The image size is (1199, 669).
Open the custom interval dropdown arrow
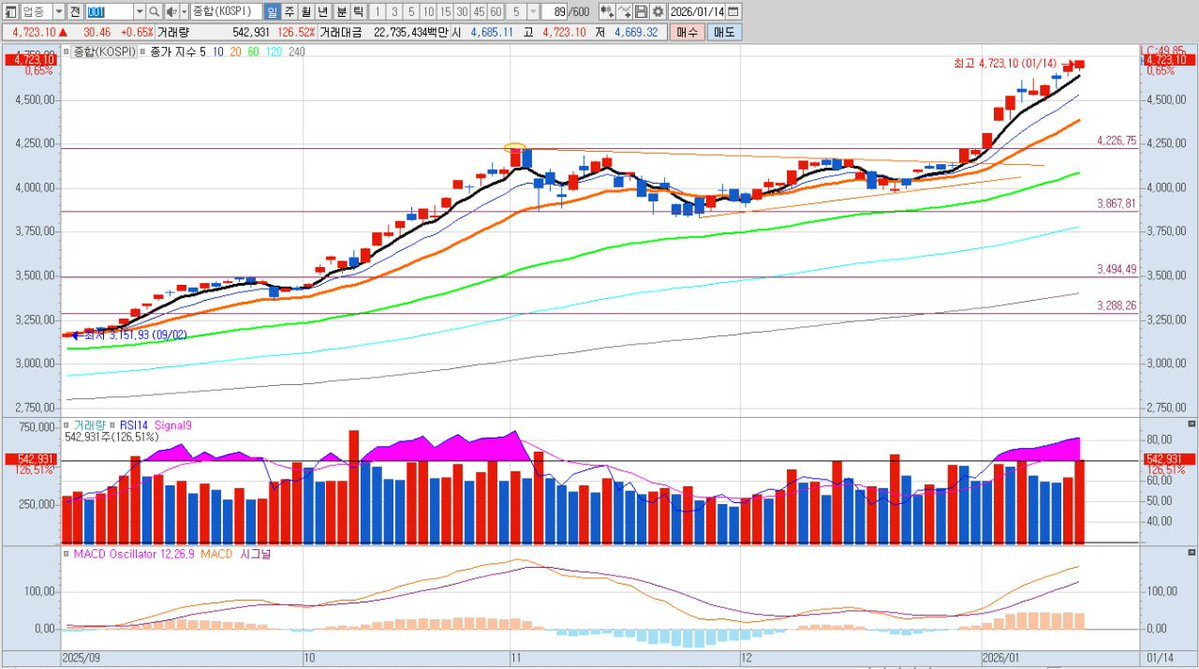click(x=533, y=11)
